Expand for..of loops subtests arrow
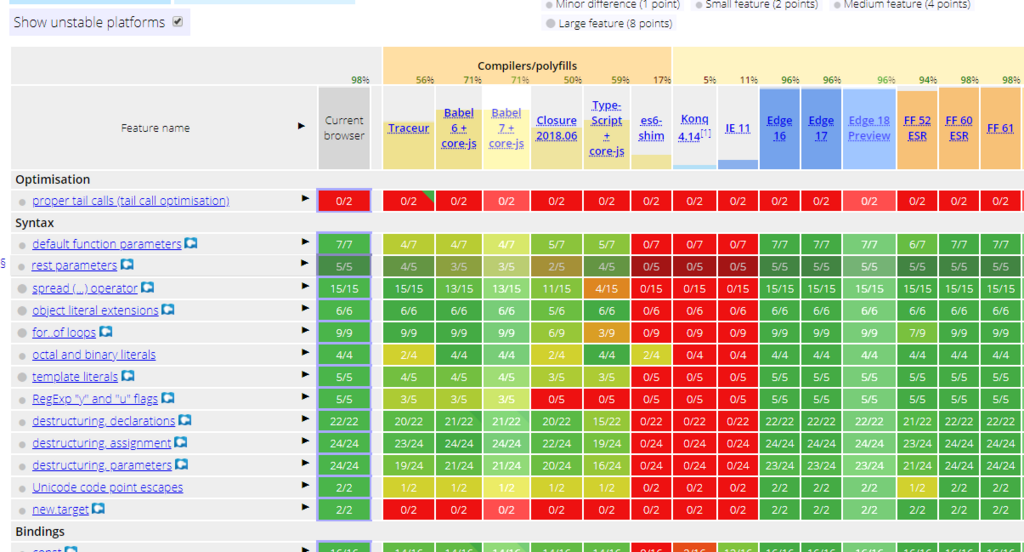 [x=305, y=330]
